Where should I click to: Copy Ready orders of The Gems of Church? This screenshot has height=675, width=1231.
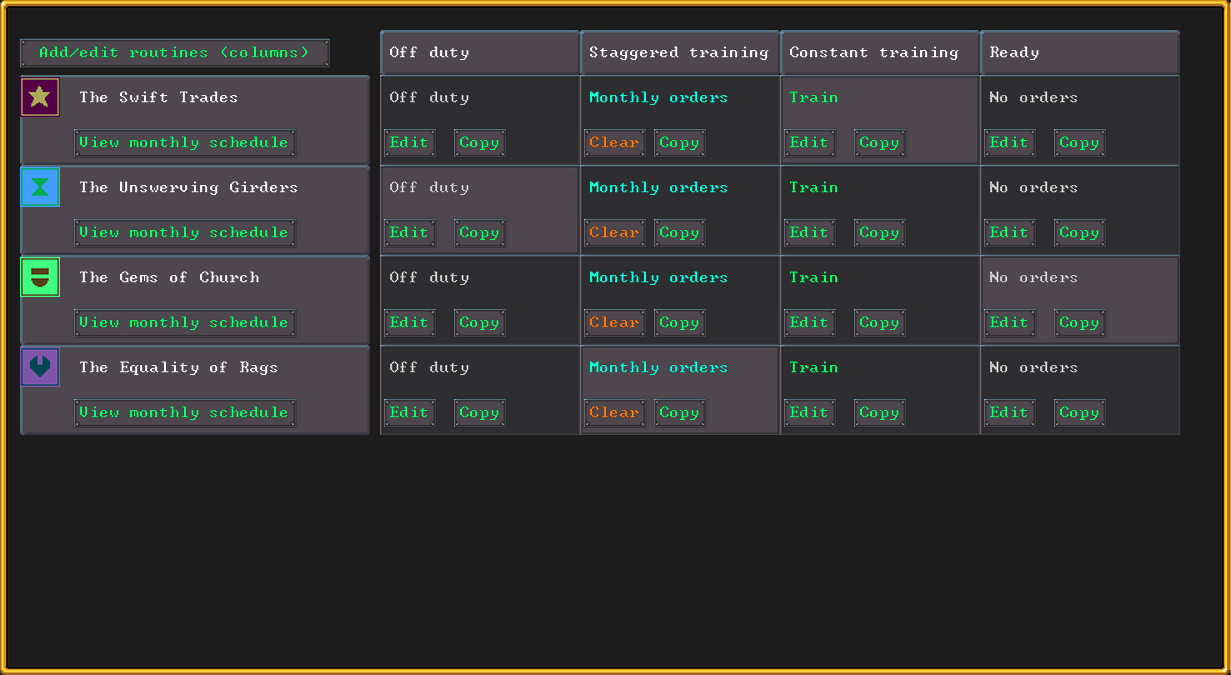pyautogui.click(x=1080, y=323)
